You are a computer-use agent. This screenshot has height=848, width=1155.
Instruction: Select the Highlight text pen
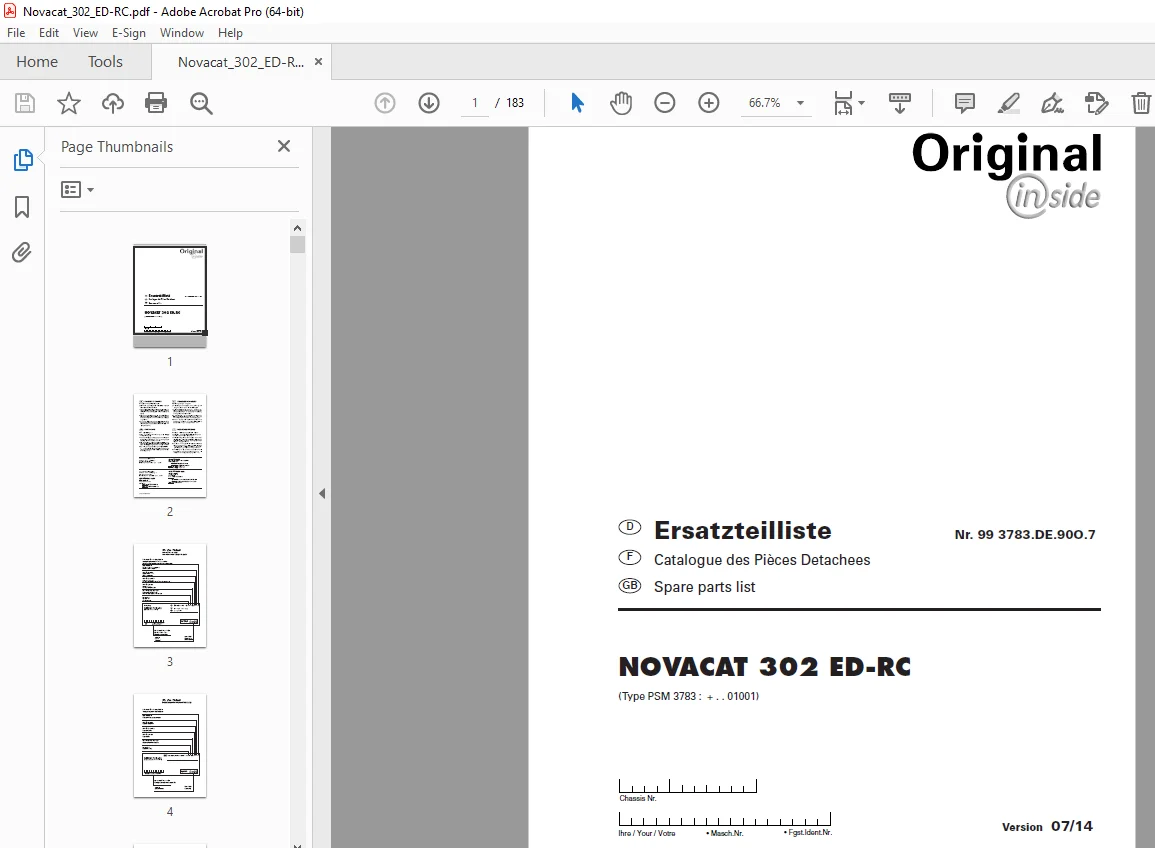(x=1008, y=103)
